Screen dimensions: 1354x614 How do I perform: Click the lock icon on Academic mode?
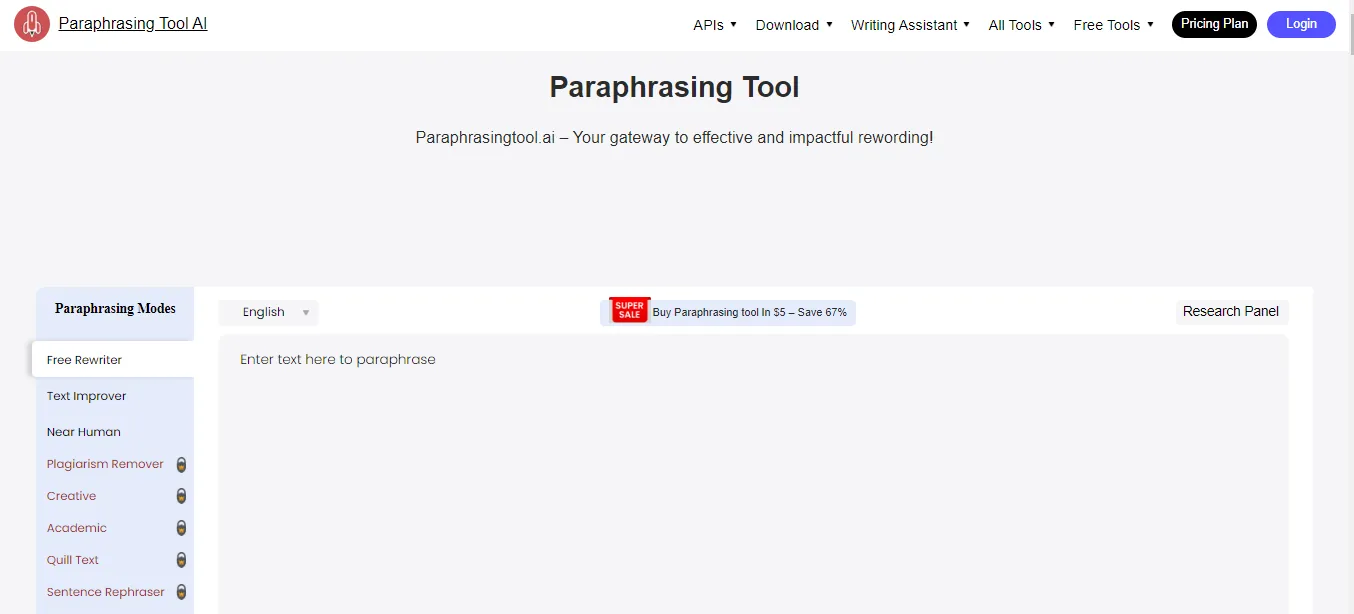click(181, 528)
